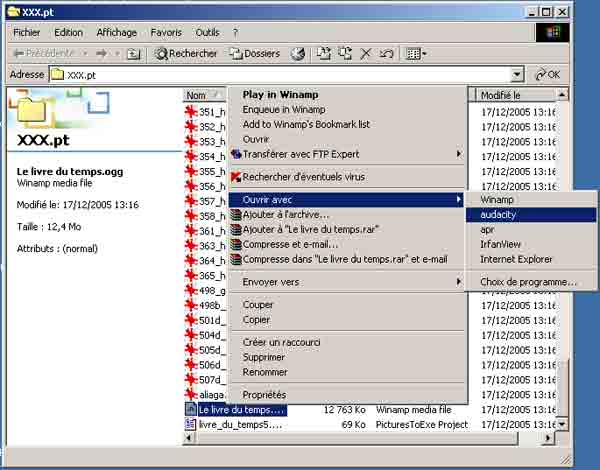The height and width of the screenshot is (470, 600).
Task: Click the Delete X toolbar icon
Action: 365,54
